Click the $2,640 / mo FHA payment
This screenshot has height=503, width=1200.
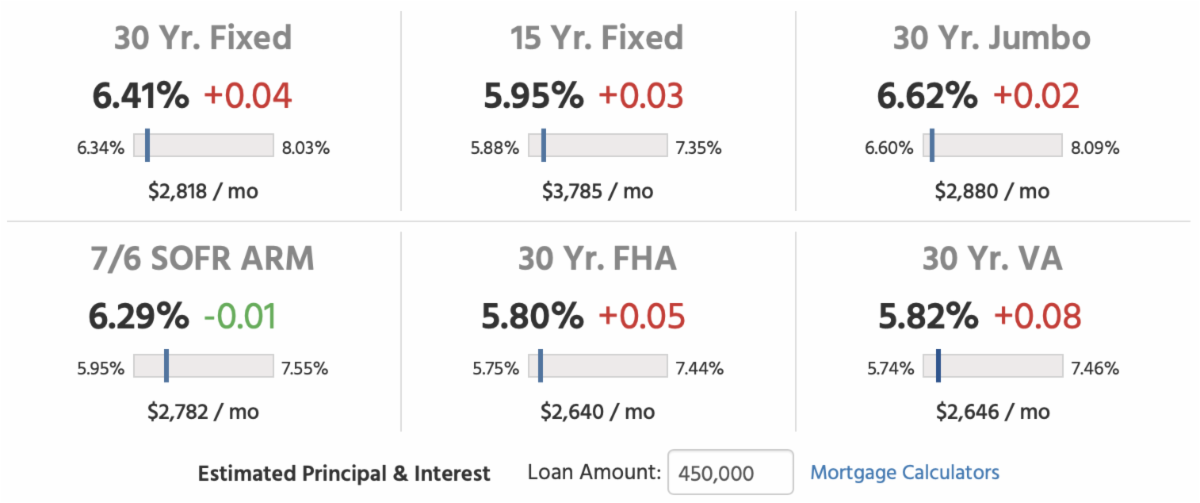click(597, 410)
